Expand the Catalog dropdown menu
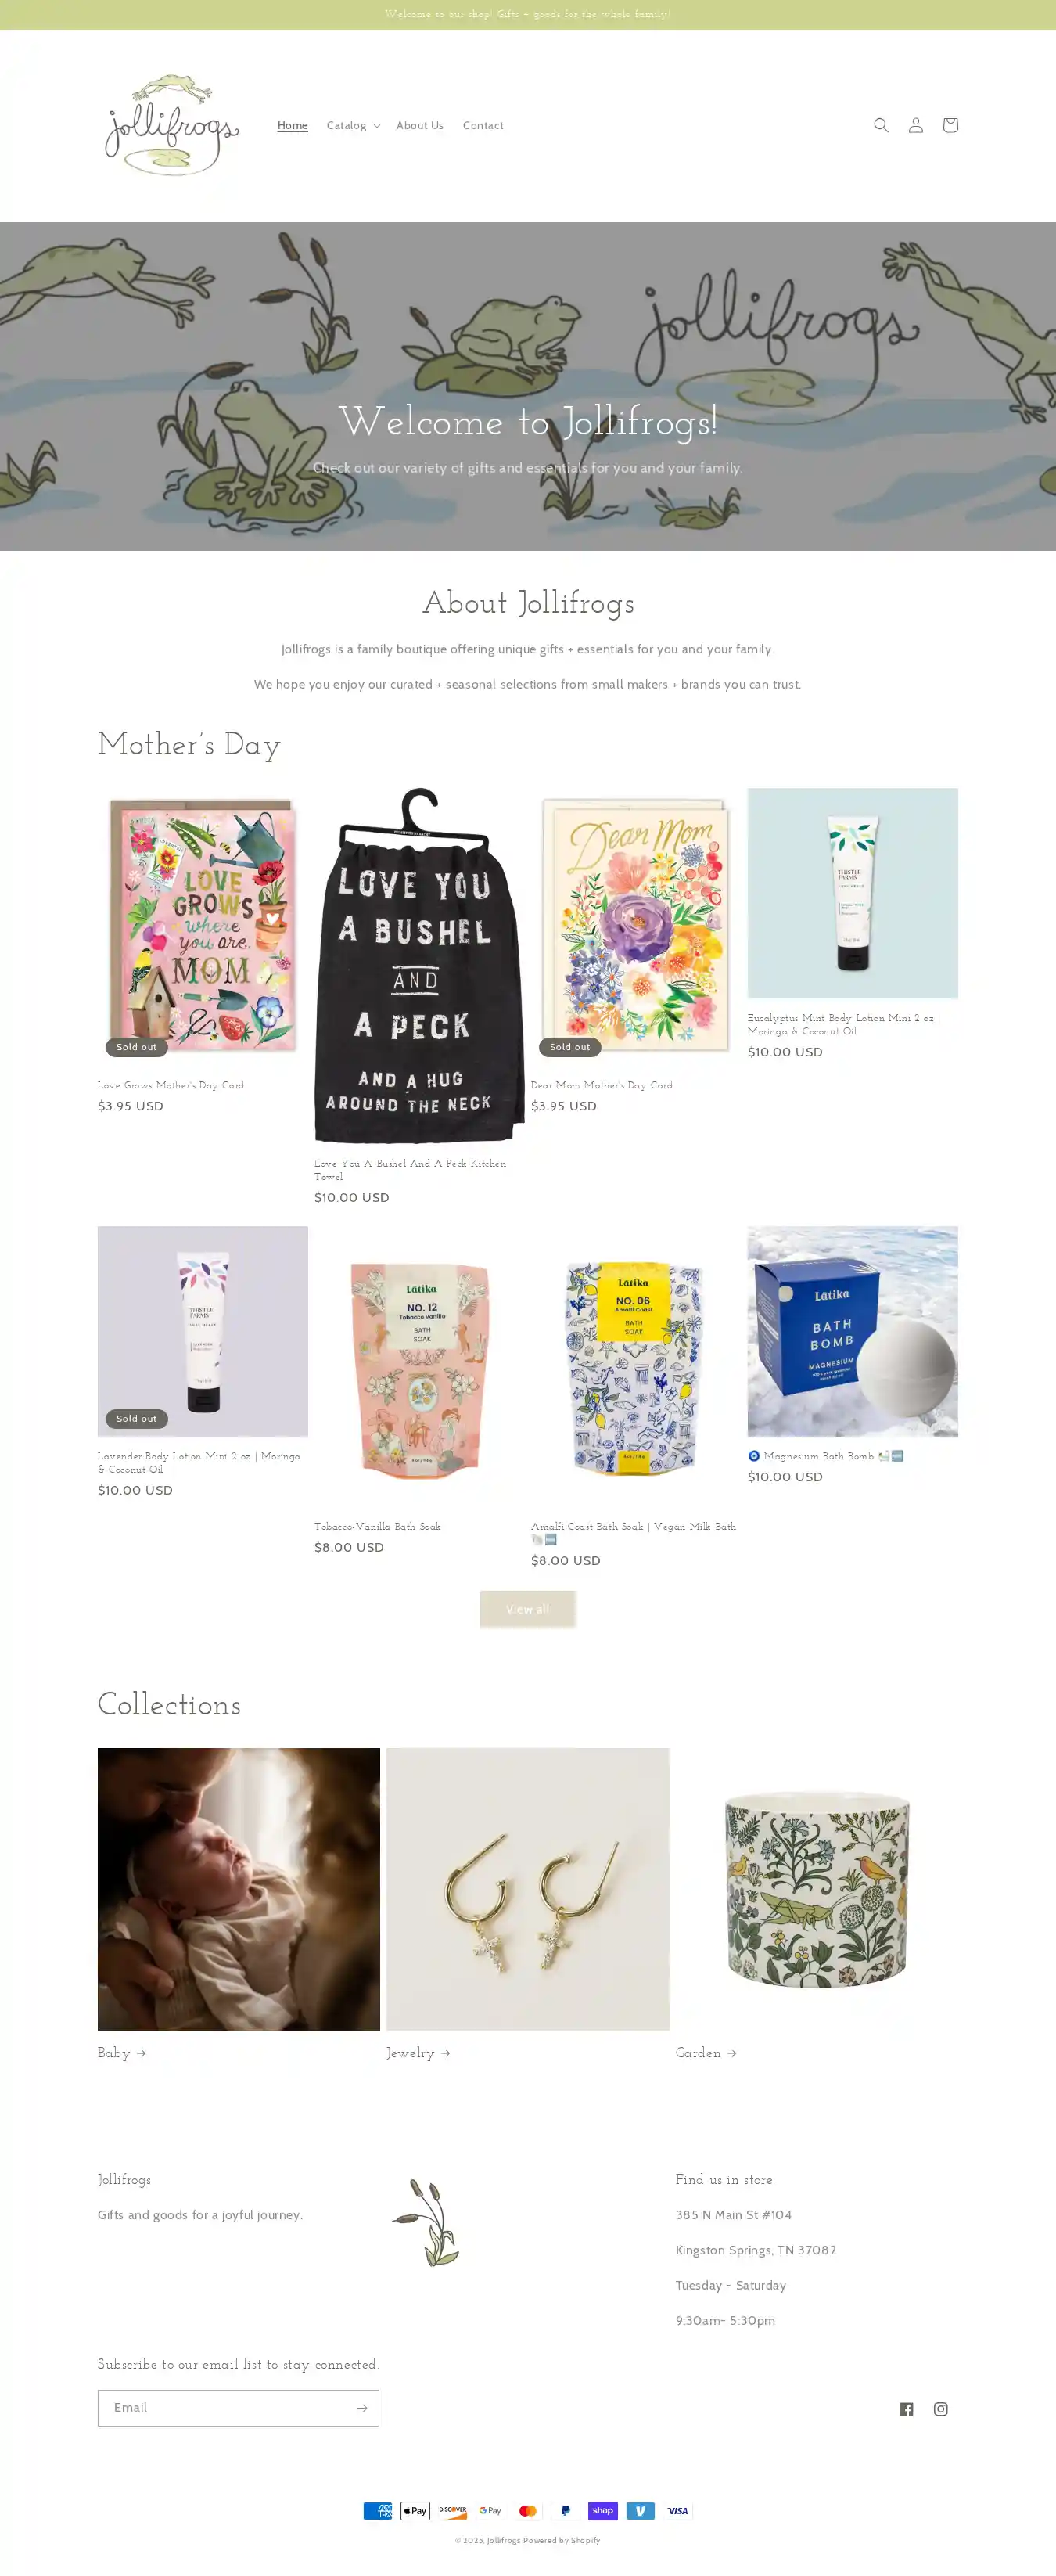This screenshot has height=2576, width=1056. [x=353, y=125]
